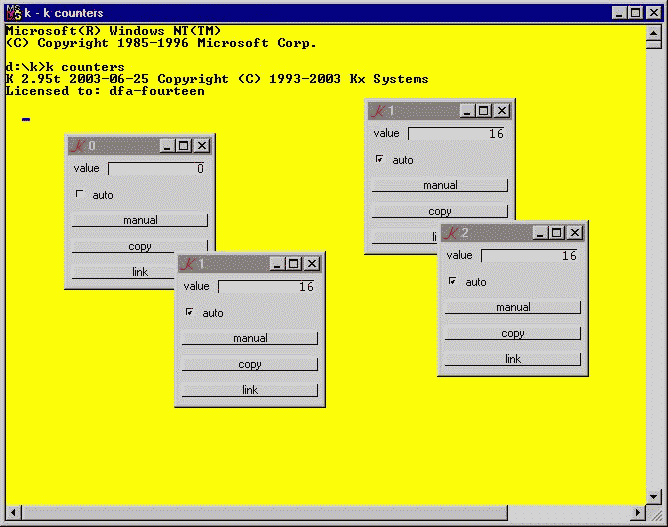Click link in window 1 overlapping window 0
Viewport: 668px width, 527px height.
pyautogui.click(x=250, y=390)
